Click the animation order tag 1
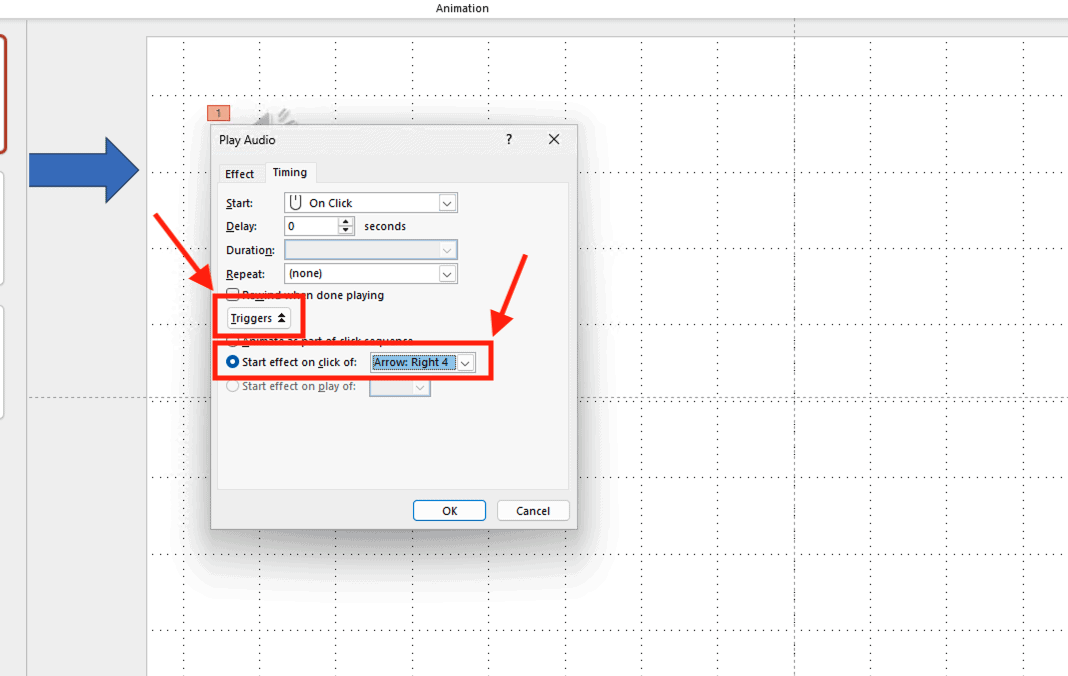The image size is (1068, 676). point(219,113)
